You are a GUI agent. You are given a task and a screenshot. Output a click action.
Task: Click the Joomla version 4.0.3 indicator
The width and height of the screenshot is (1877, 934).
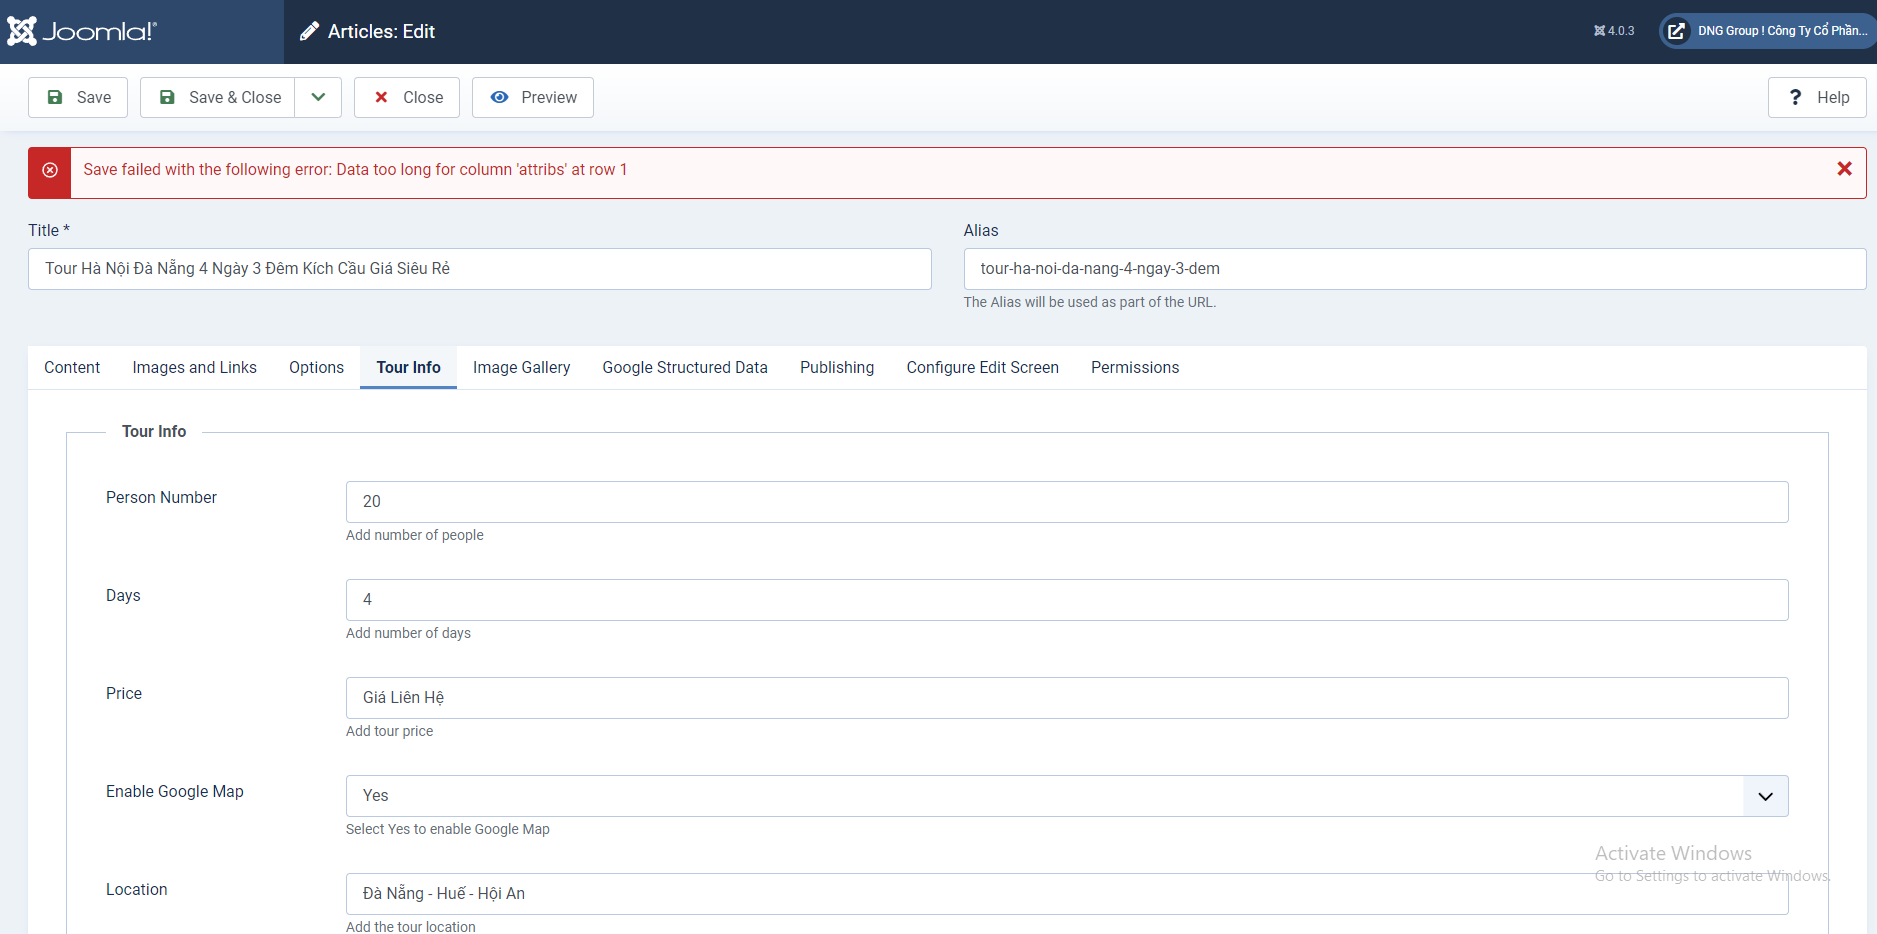point(1613,31)
